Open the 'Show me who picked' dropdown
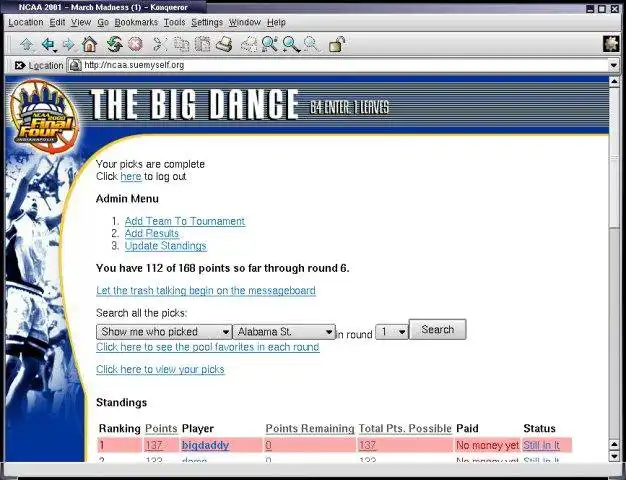 coord(164,332)
